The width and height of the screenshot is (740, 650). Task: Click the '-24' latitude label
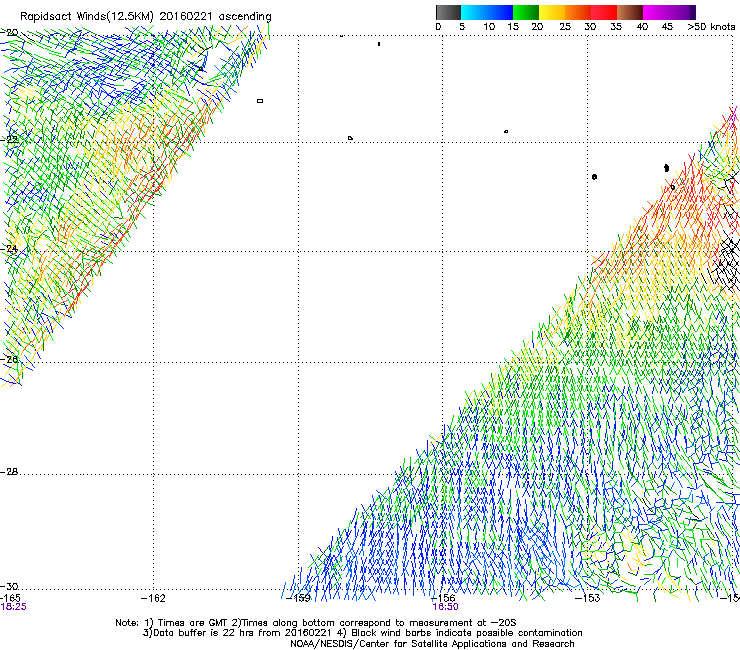(10, 248)
